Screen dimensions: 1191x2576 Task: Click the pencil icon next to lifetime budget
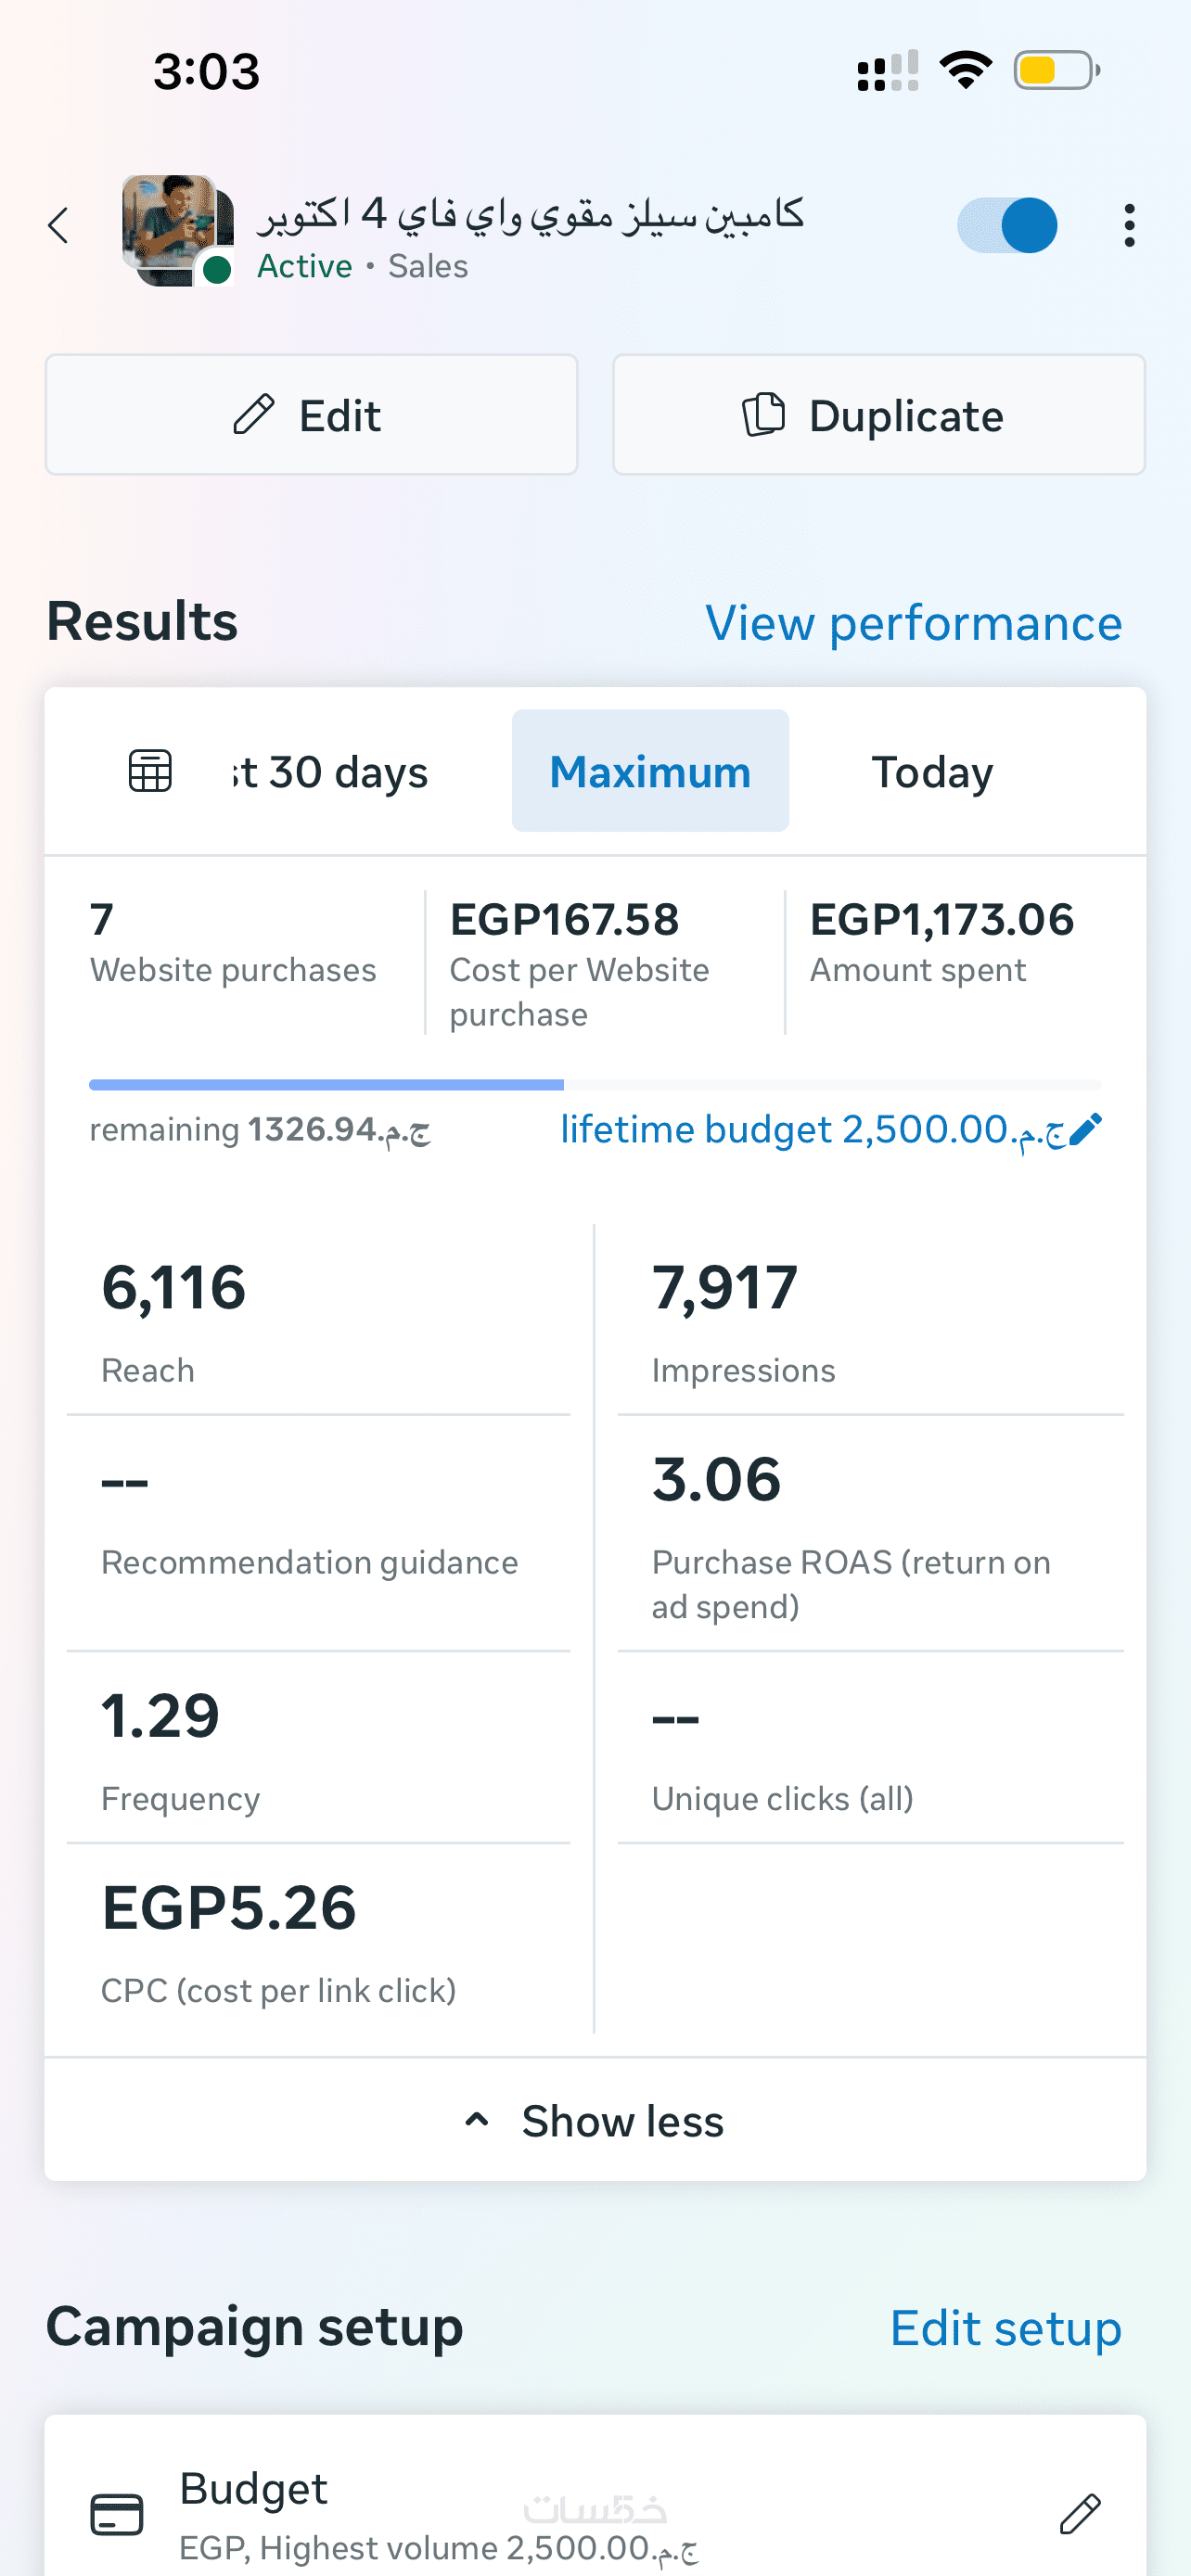[1085, 1129]
